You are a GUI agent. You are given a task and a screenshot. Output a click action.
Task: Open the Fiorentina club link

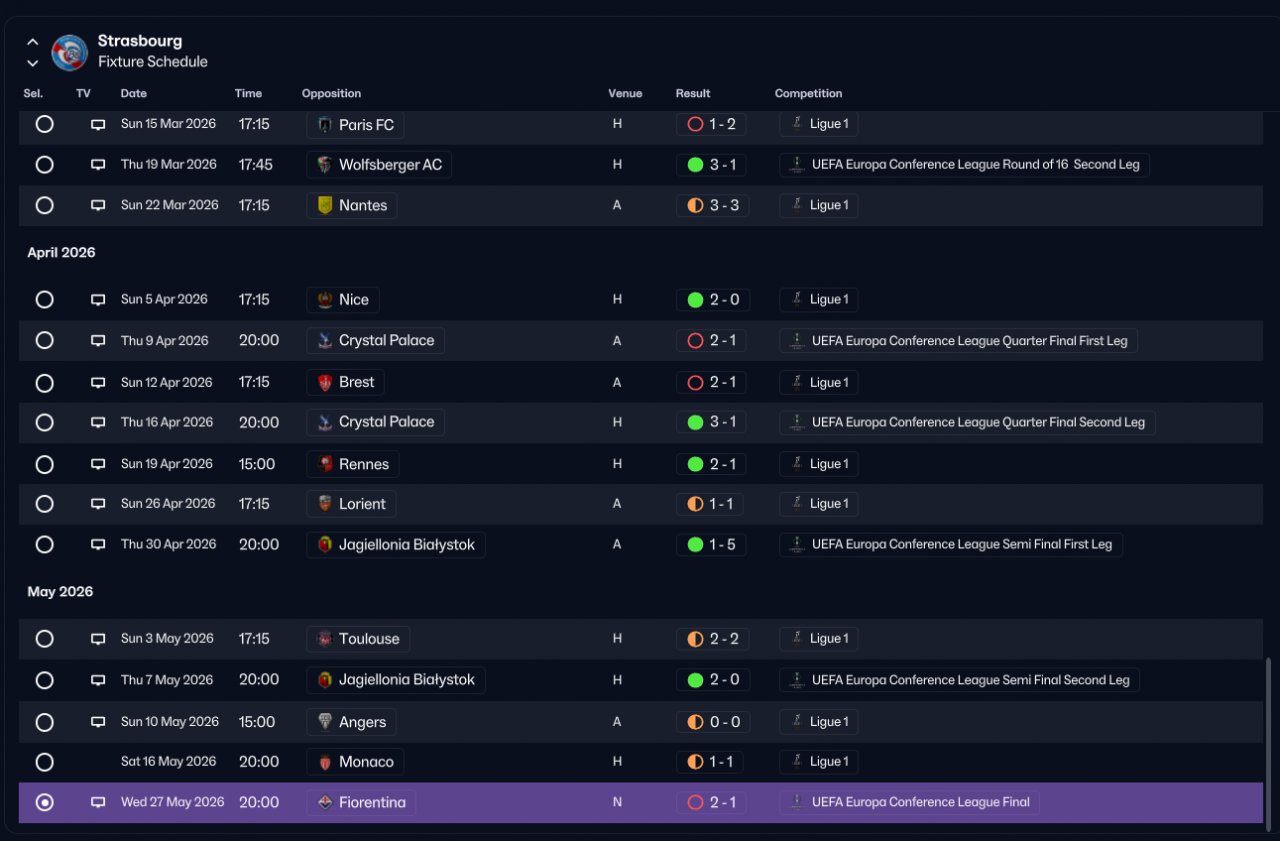pyautogui.click(x=361, y=802)
